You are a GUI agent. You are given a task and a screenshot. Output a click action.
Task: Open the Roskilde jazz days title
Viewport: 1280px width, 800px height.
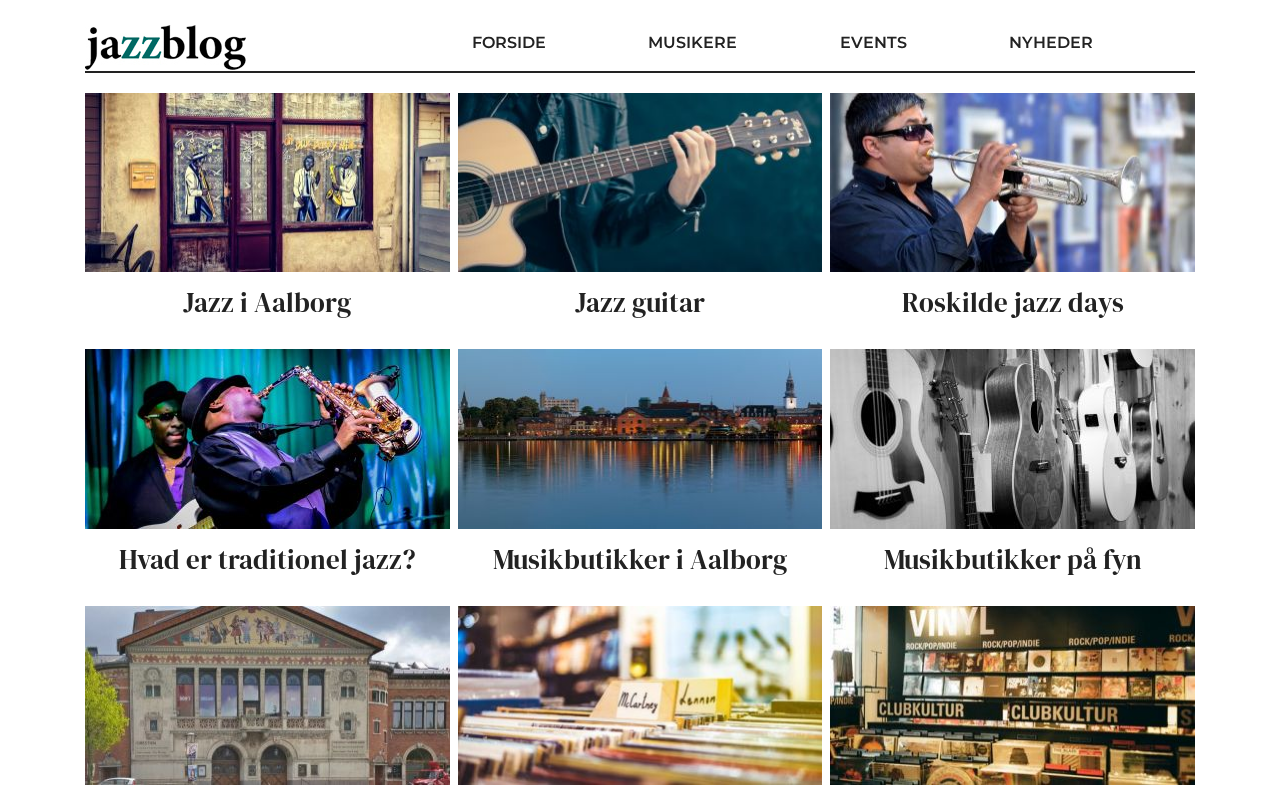1012,303
